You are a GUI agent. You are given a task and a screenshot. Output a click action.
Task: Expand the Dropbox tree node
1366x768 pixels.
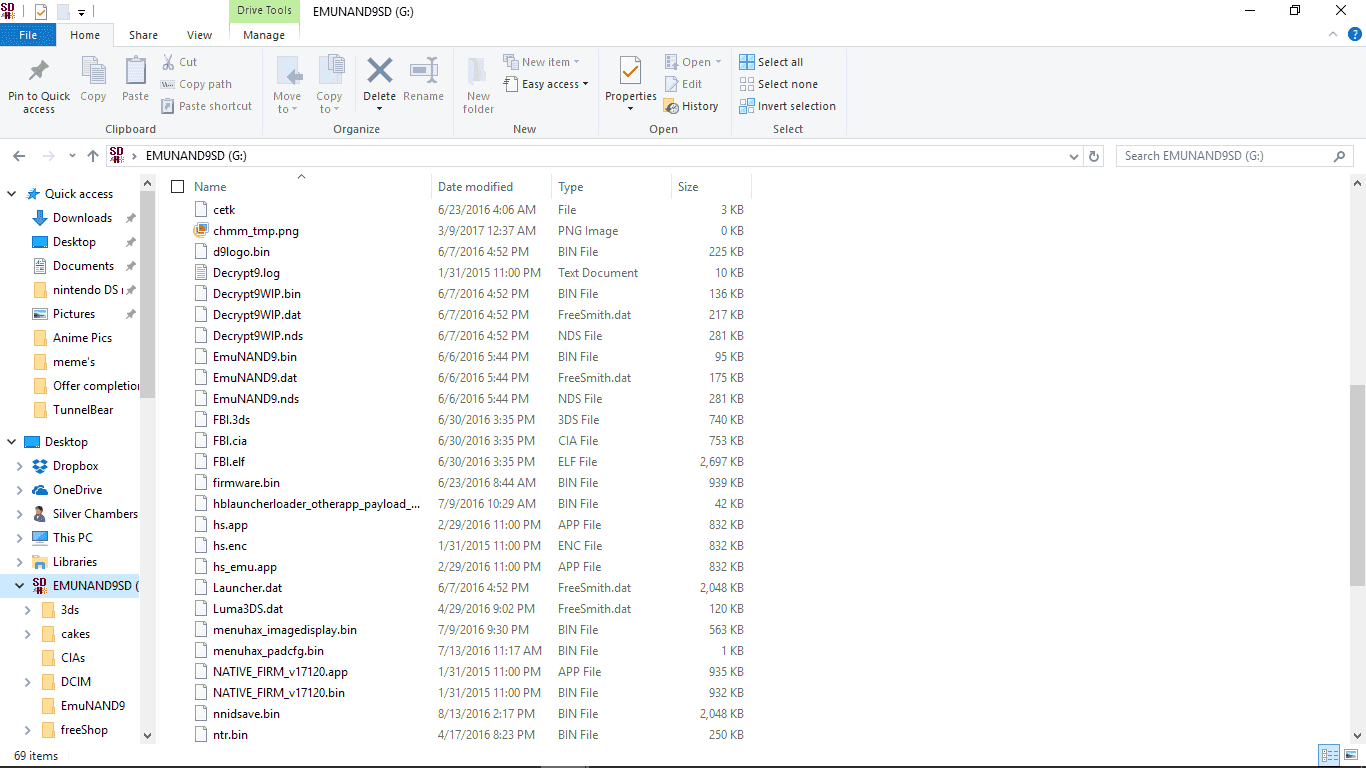tap(18, 466)
